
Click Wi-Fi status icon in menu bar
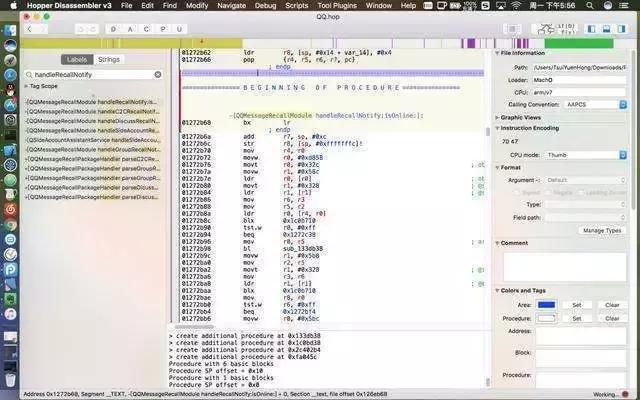pyautogui.click(x=516, y=5)
